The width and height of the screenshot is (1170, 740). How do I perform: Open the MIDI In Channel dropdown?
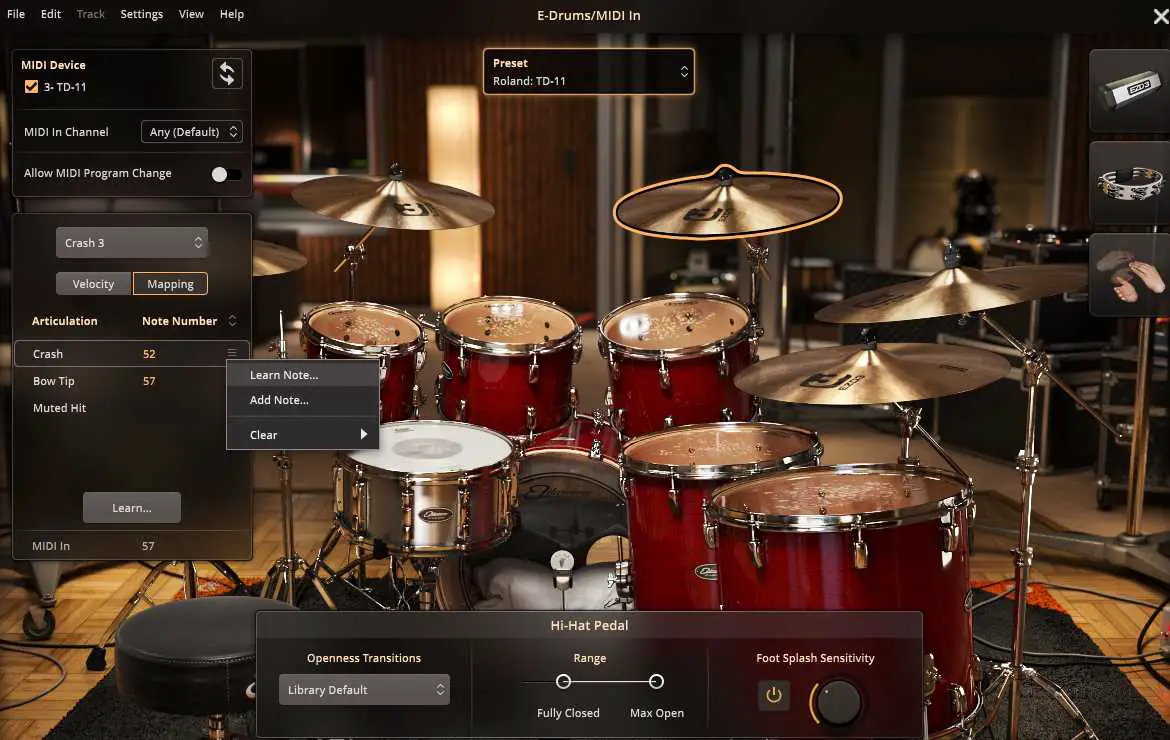192,132
